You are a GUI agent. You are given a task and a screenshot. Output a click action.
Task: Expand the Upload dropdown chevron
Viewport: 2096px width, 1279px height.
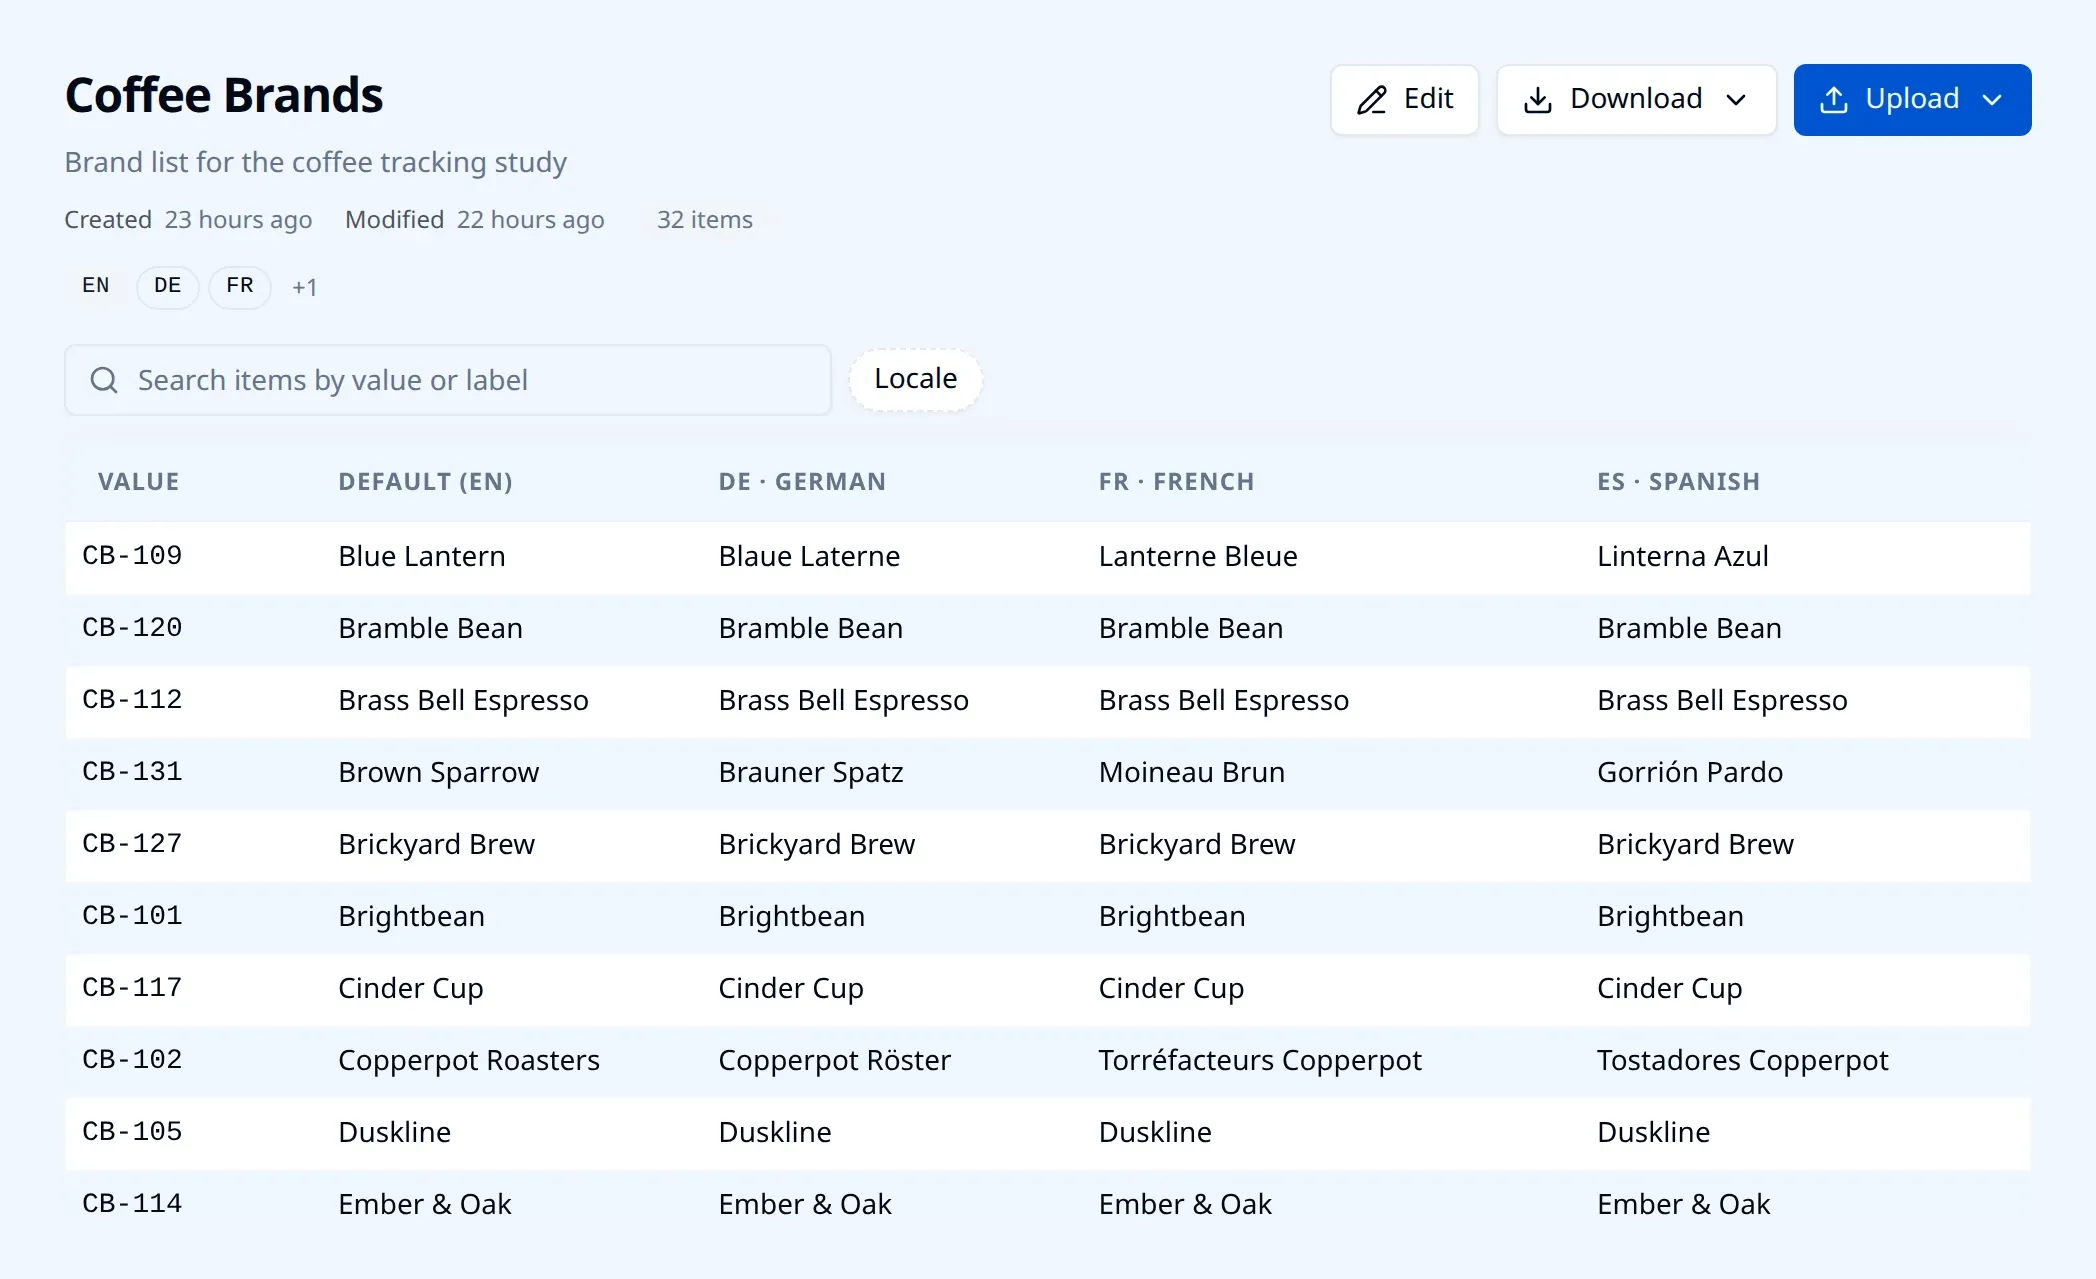pos(1992,100)
